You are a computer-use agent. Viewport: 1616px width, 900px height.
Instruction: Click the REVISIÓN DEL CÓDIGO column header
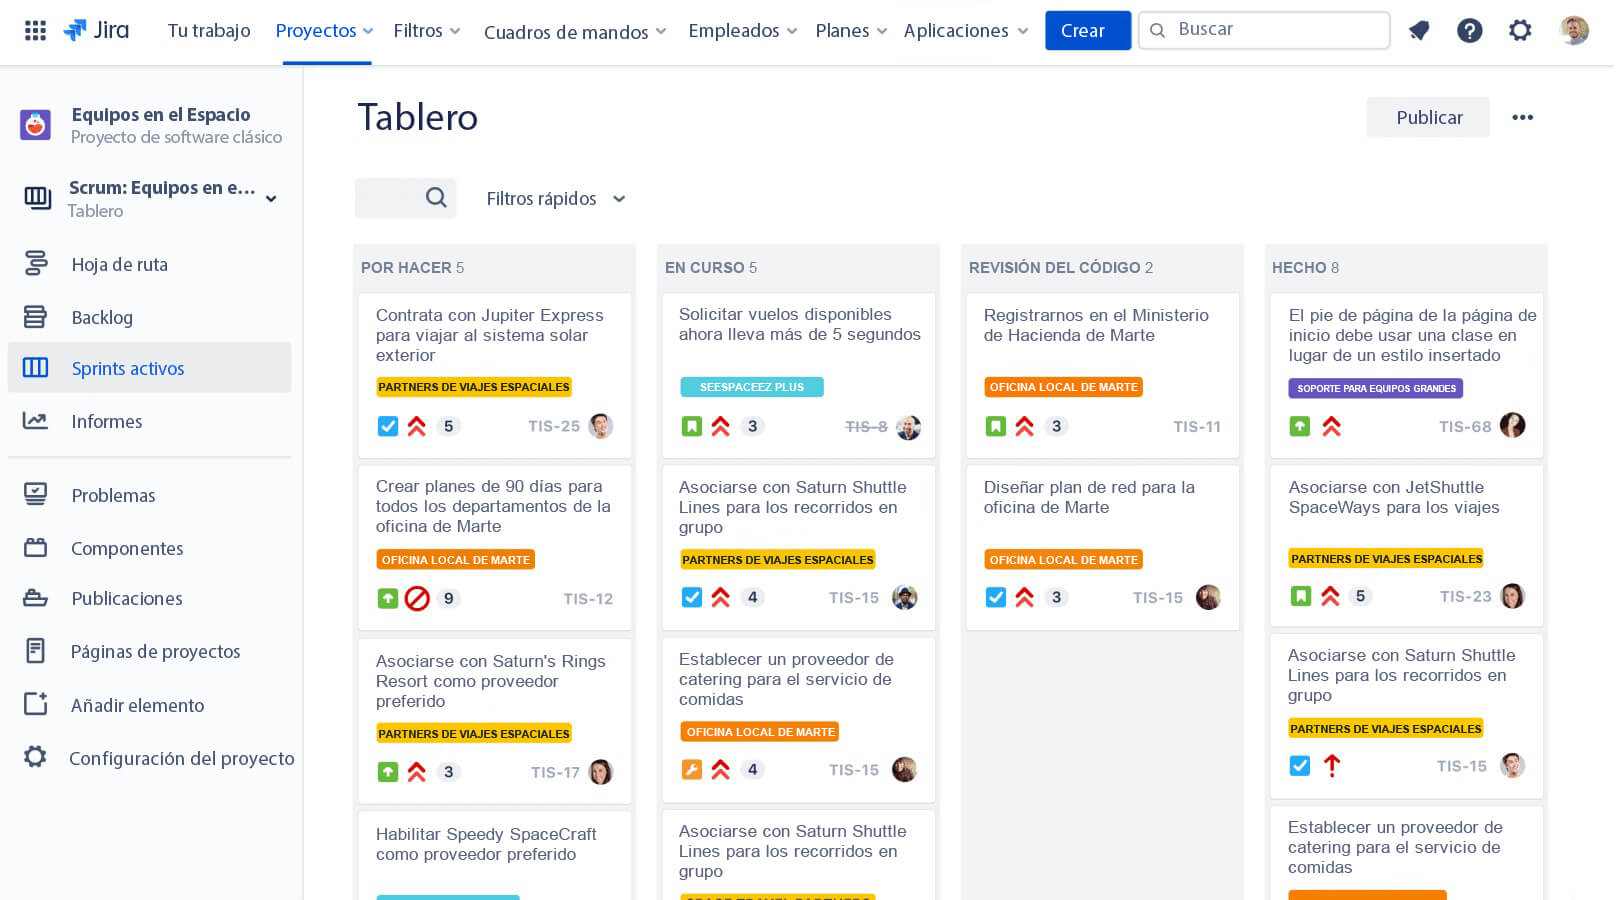tap(1061, 267)
